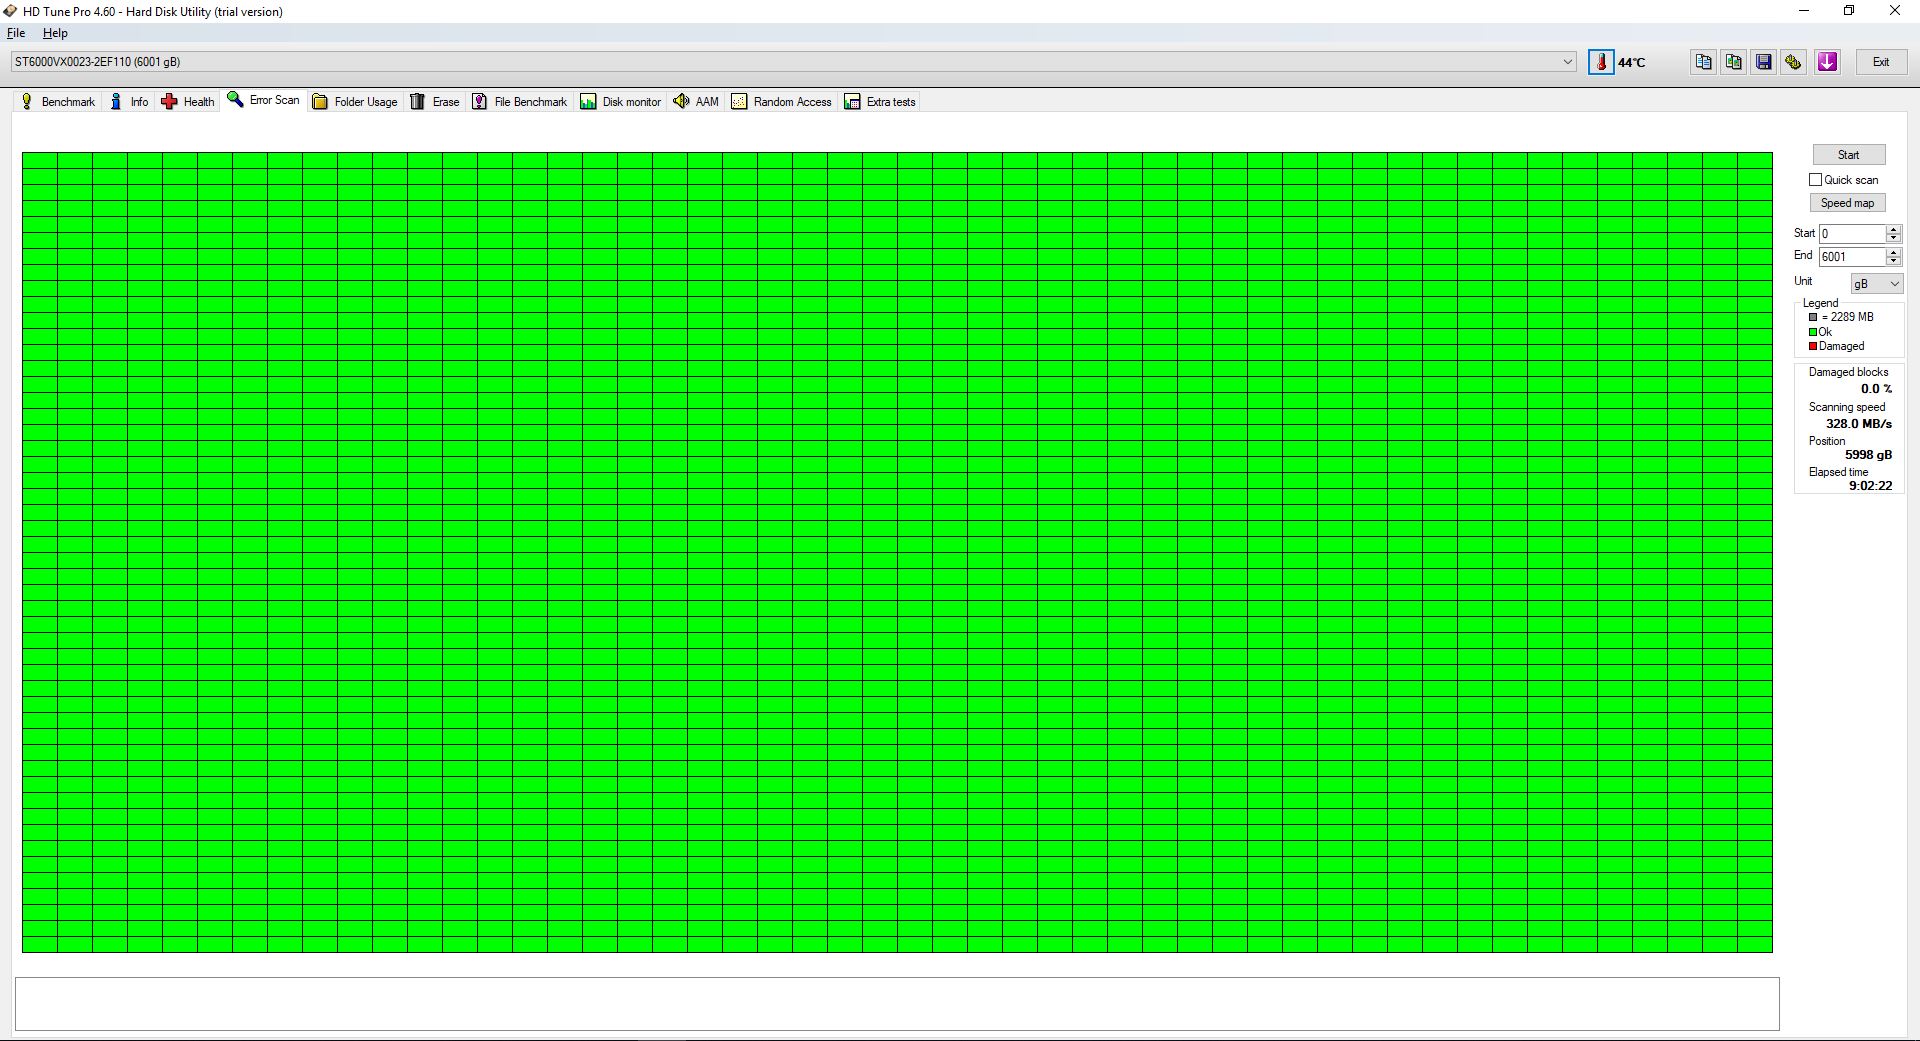This screenshot has height=1041, width=1920.
Task: Switch to the Erase tool
Action: pos(436,101)
